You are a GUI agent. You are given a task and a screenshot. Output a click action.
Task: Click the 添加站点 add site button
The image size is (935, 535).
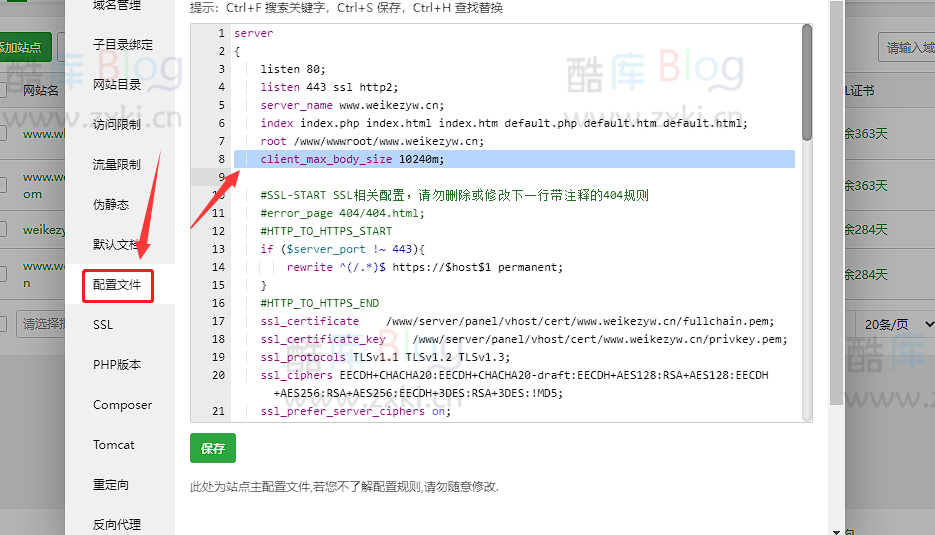coord(22,47)
